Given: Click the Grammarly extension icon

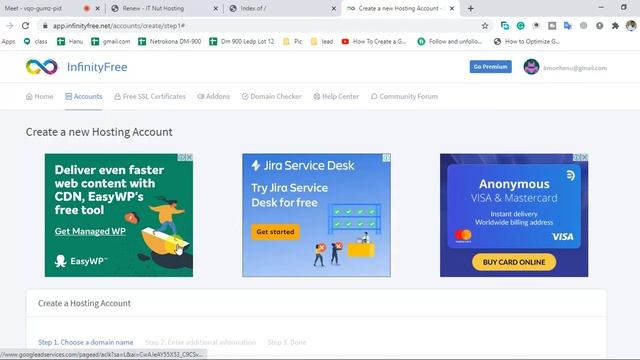Looking at the screenshot, I should coord(520,26).
